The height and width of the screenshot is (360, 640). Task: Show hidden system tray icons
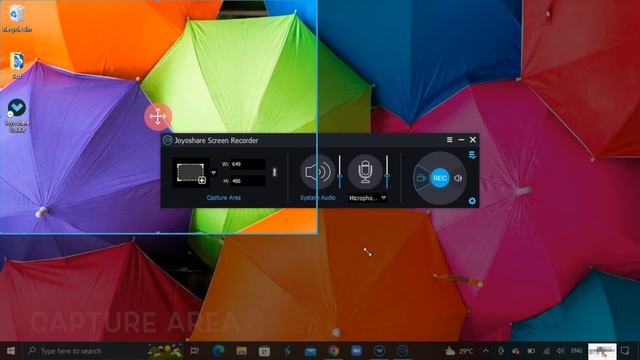[x=486, y=351]
